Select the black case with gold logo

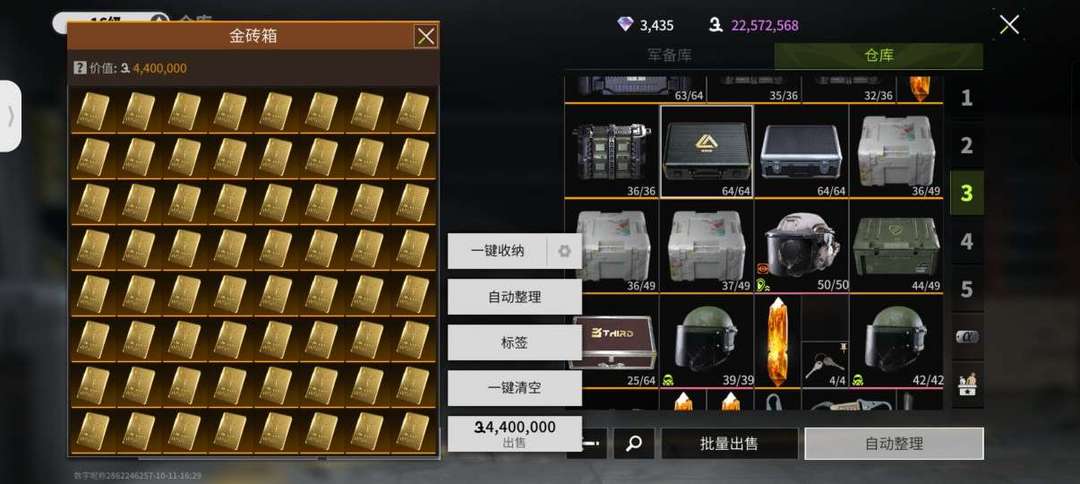(x=707, y=151)
